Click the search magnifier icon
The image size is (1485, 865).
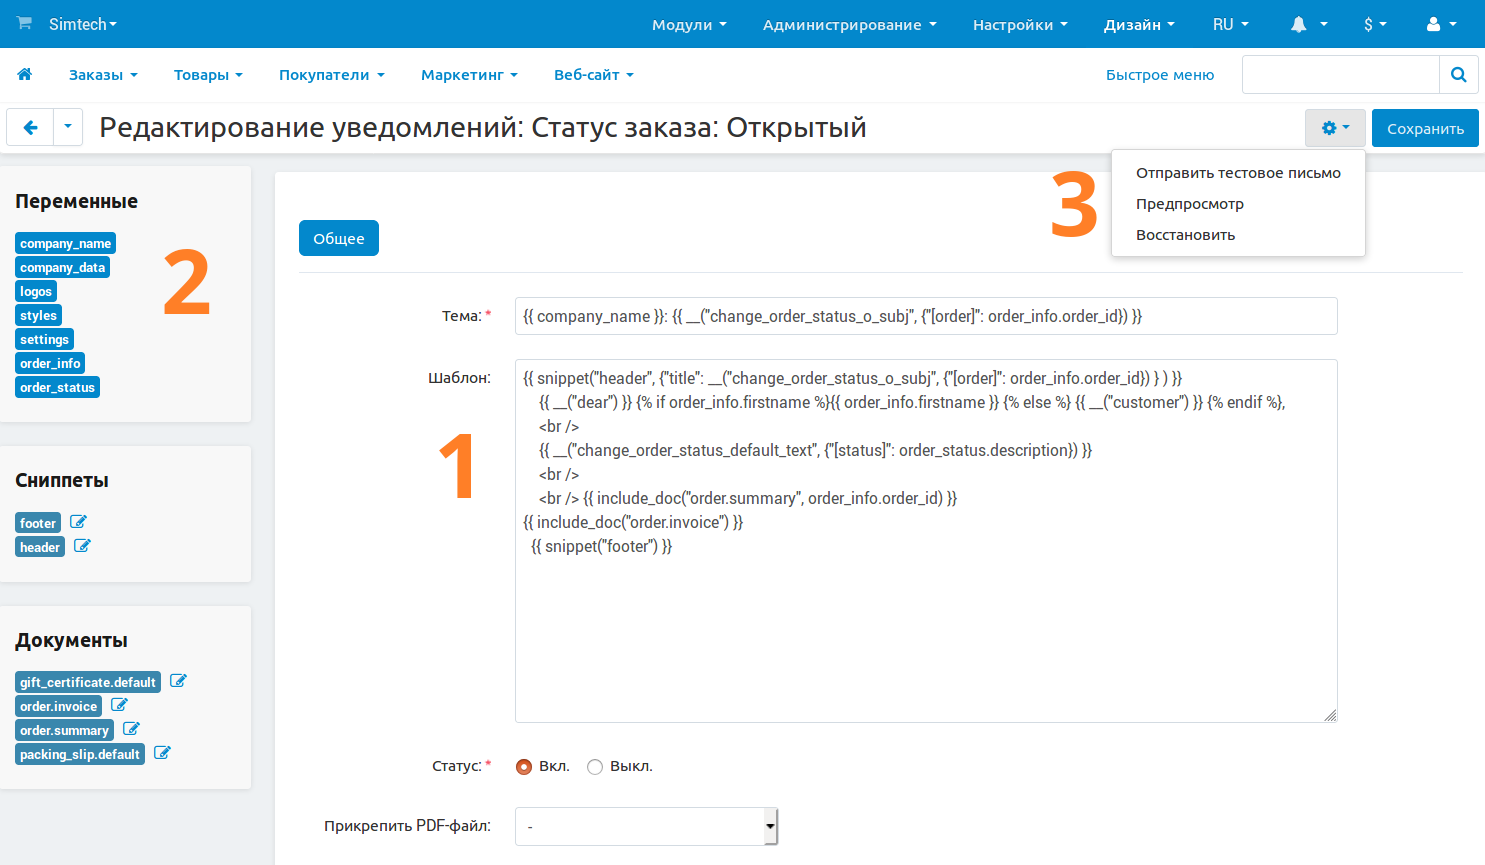tap(1458, 75)
